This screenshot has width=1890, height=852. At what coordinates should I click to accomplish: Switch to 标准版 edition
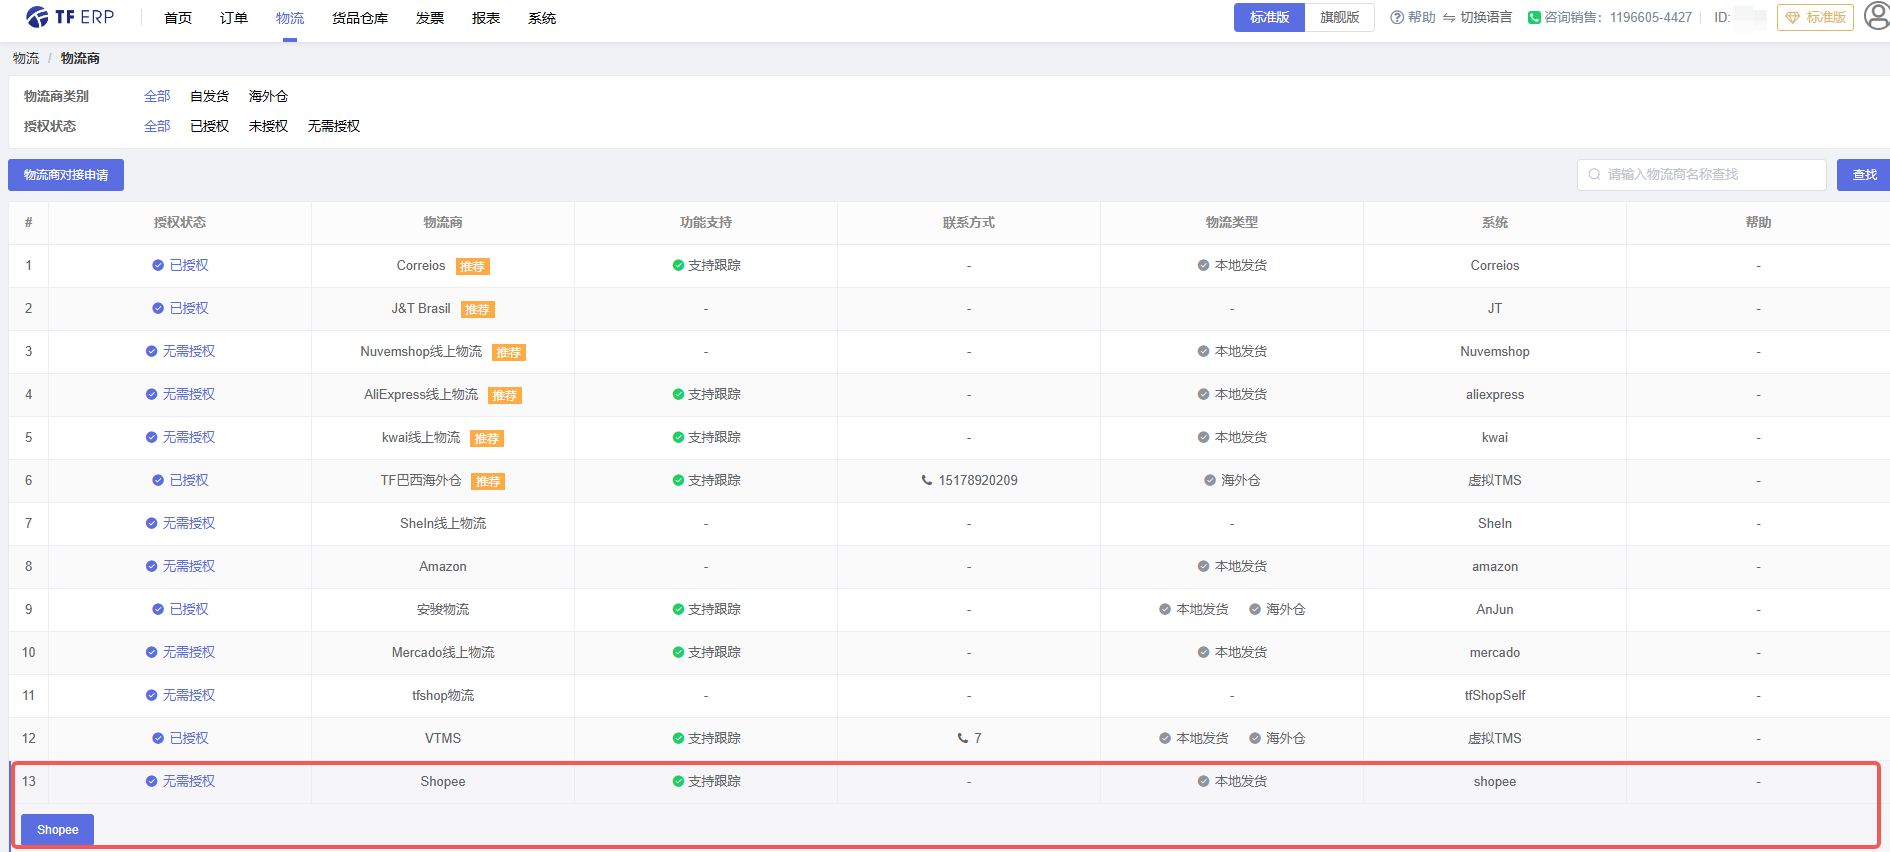point(1269,17)
